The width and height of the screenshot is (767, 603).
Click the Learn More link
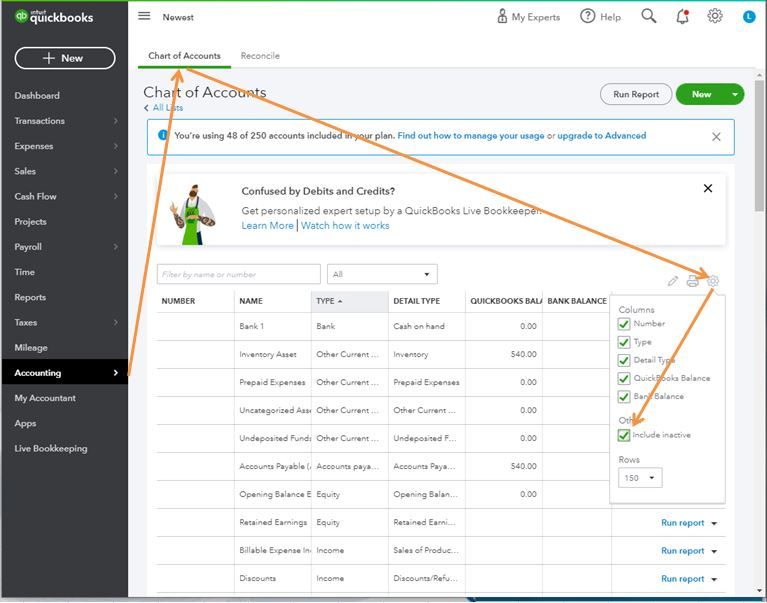[268, 225]
